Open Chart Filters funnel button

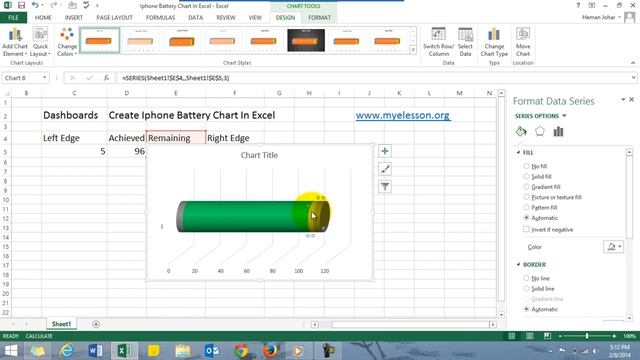(384, 187)
